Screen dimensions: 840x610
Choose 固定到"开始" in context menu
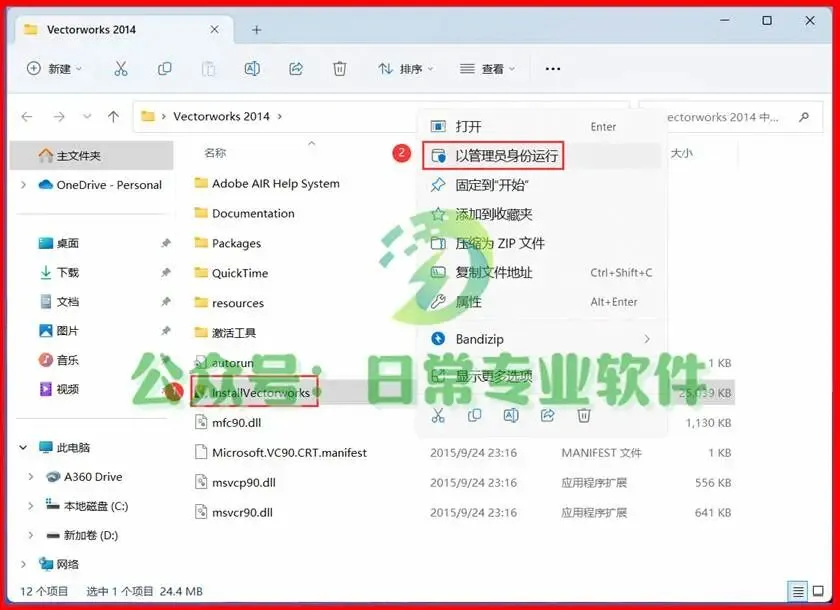542,185
